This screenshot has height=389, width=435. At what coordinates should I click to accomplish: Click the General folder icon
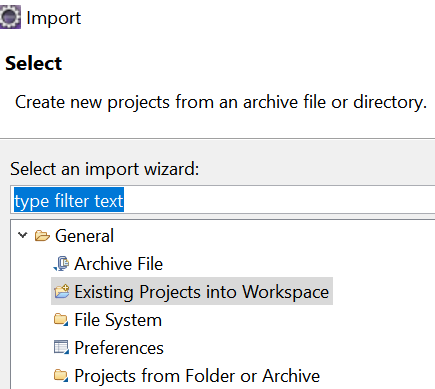tap(42, 236)
